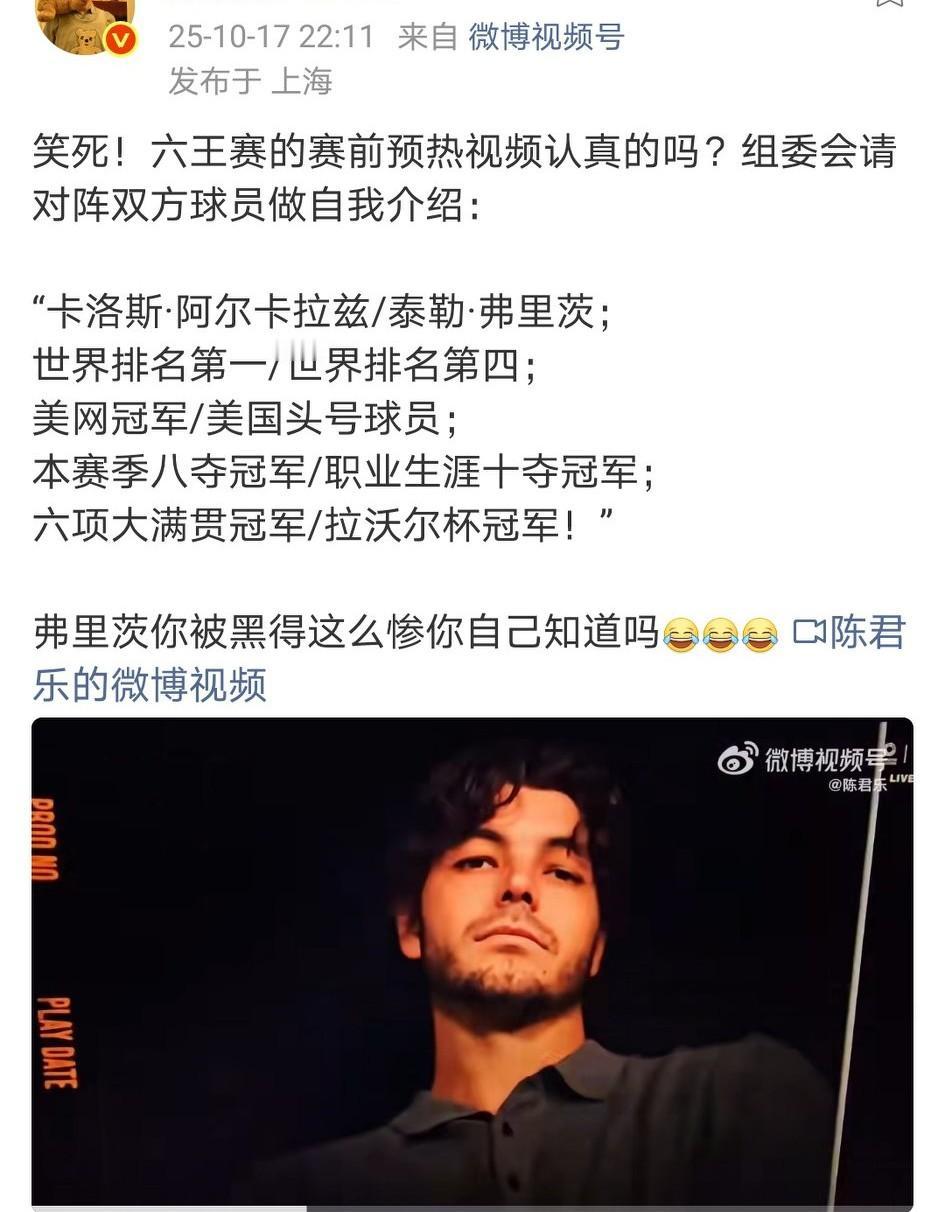945x1212 pixels.
Task: Play the embedded video thumbnail
Action: (472, 960)
